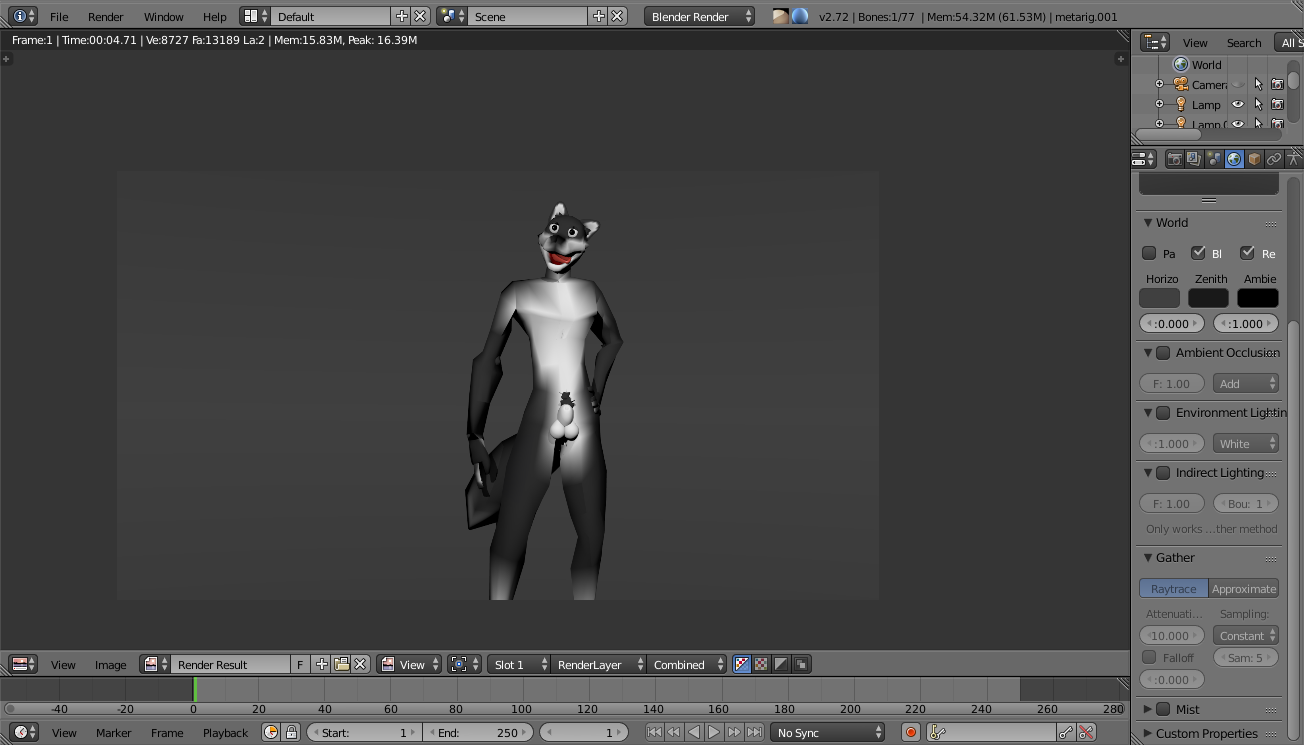
Task: Open the Render properties camera tab
Action: click(x=1175, y=159)
